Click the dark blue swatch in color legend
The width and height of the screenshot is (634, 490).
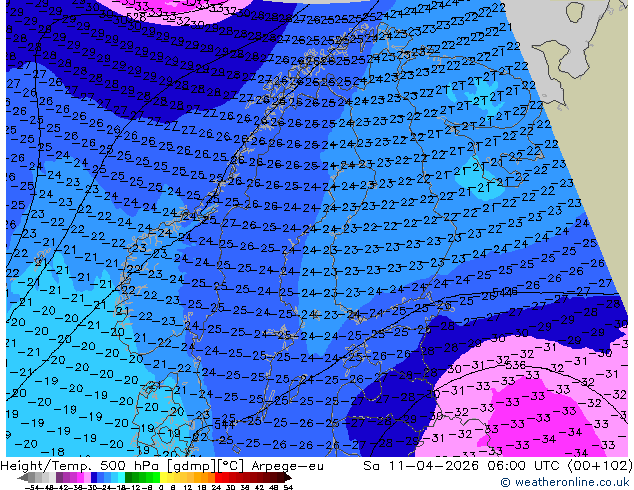94,477
